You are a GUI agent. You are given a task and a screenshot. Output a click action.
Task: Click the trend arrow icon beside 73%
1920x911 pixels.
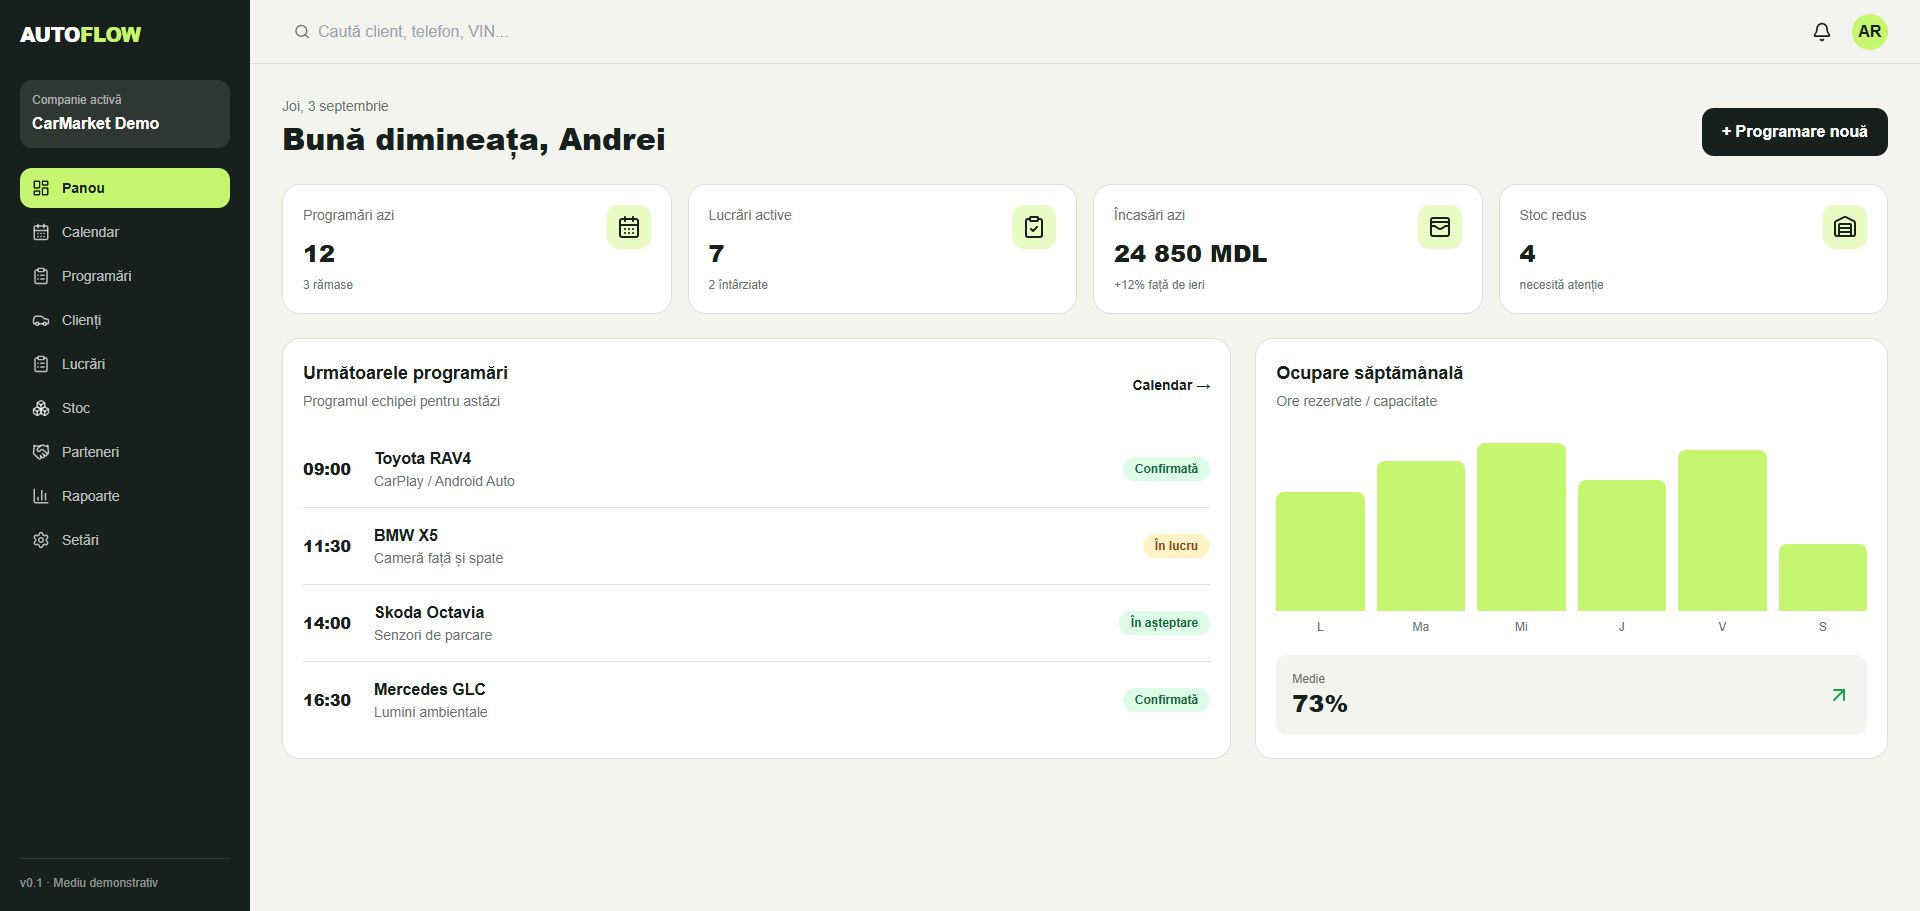(1838, 695)
